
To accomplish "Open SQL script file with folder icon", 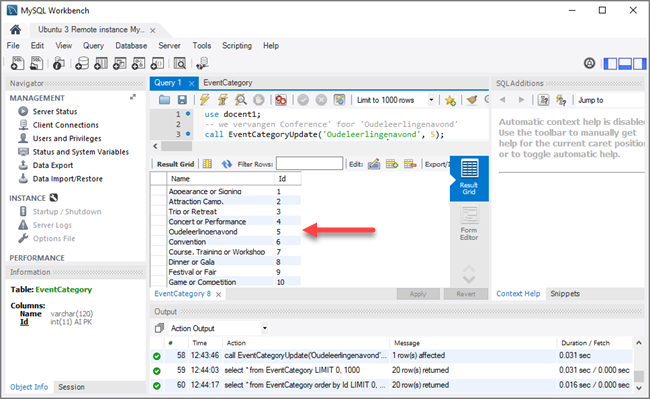I will (165, 100).
